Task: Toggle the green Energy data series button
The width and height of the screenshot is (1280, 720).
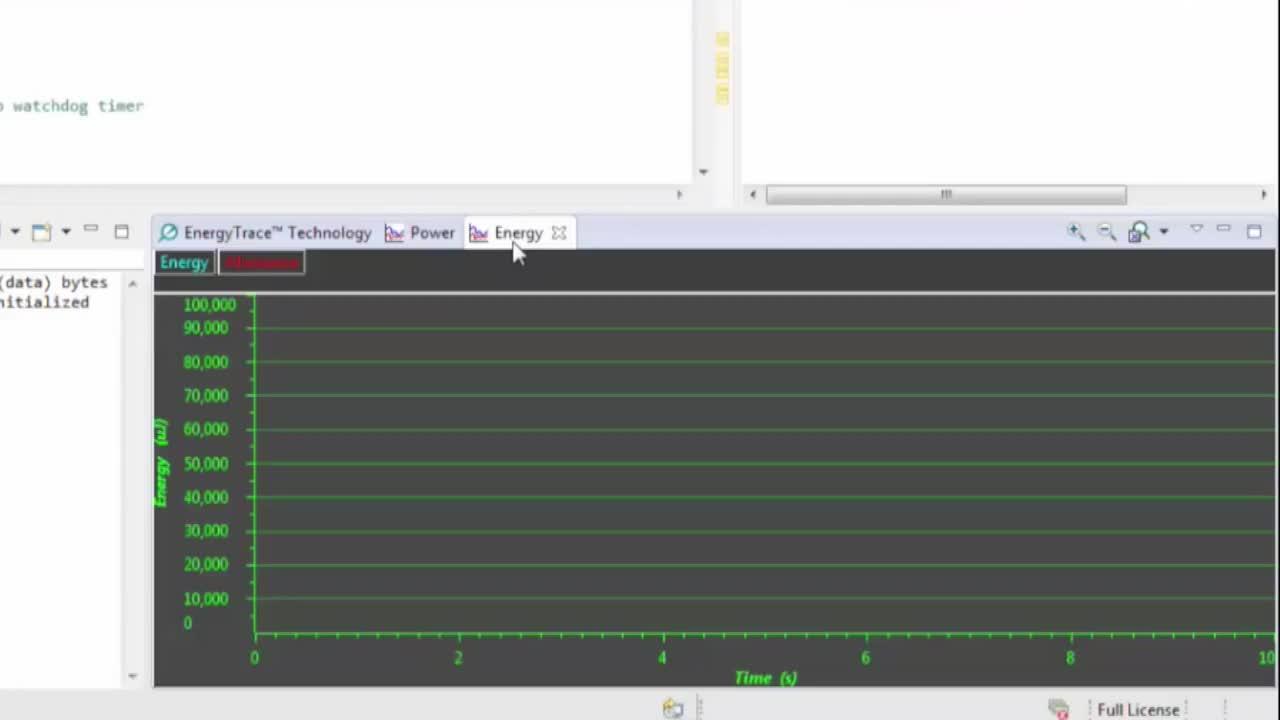Action: tap(184, 262)
